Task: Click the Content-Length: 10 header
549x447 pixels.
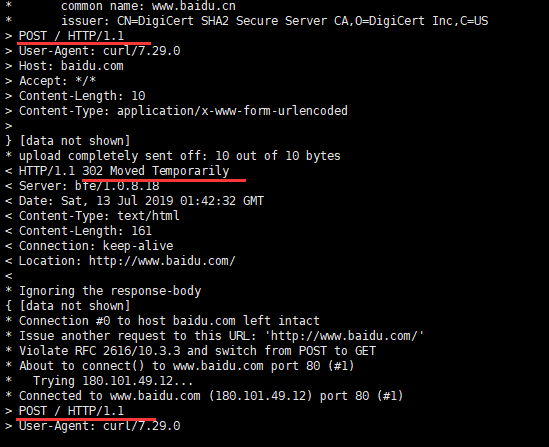Action: pos(82,96)
